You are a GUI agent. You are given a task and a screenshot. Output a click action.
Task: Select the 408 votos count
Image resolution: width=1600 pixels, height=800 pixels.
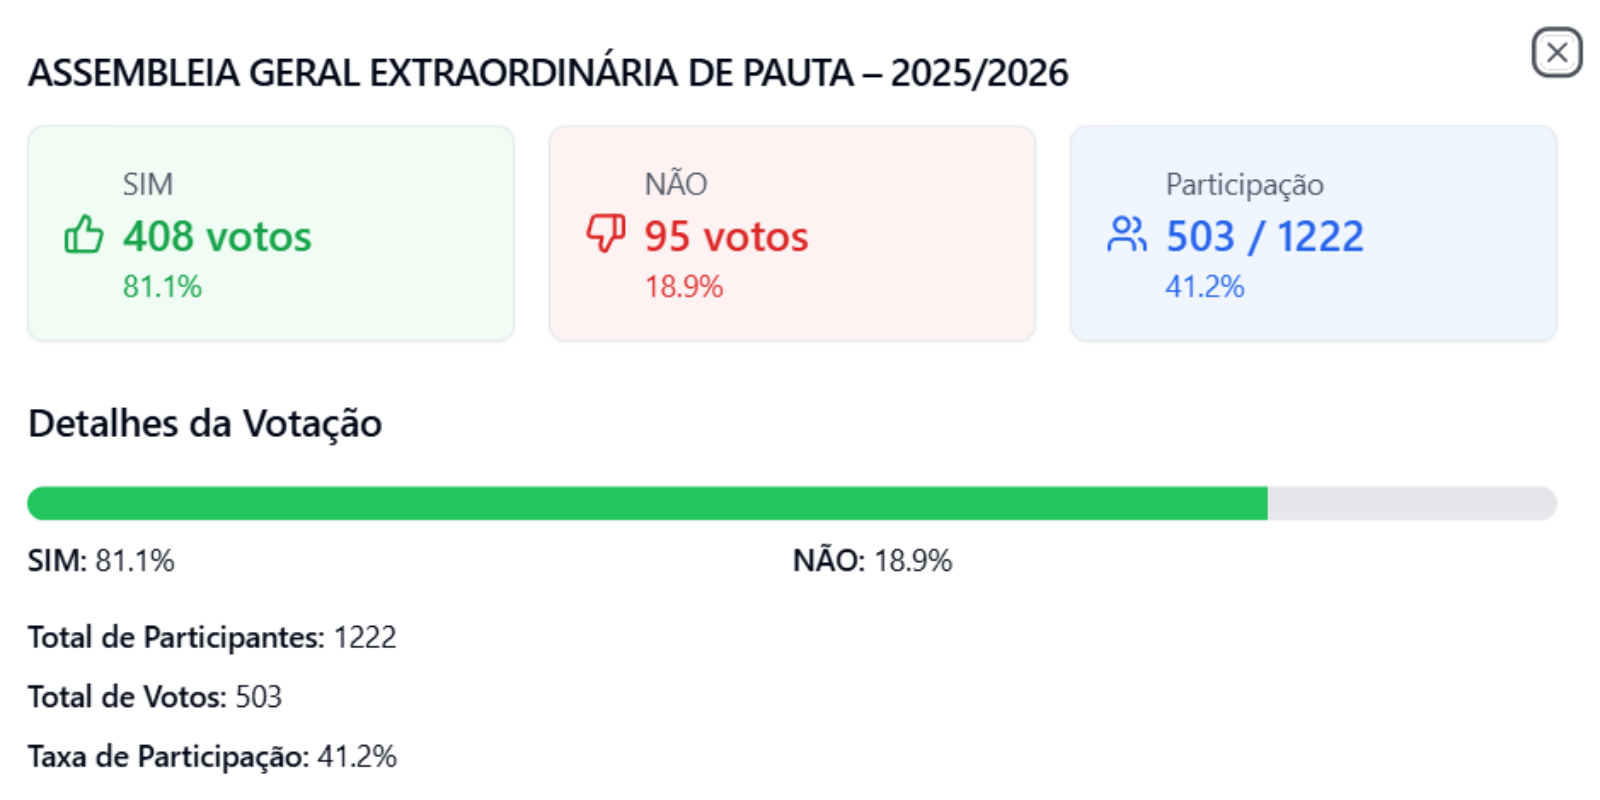click(217, 237)
